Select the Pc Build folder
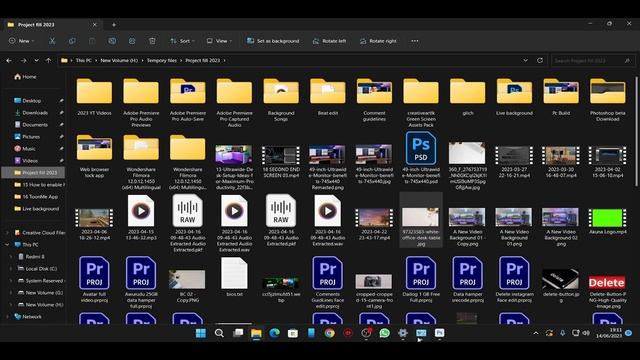This screenshot has width=640, height=360. [x=561, y=97]
